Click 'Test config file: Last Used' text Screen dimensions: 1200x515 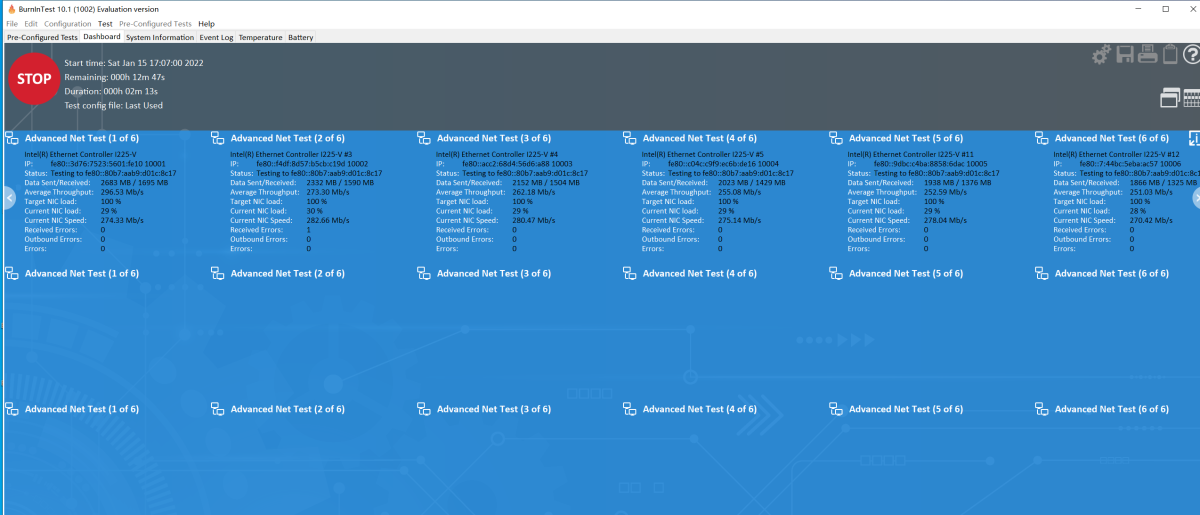[x=113, y=105]
